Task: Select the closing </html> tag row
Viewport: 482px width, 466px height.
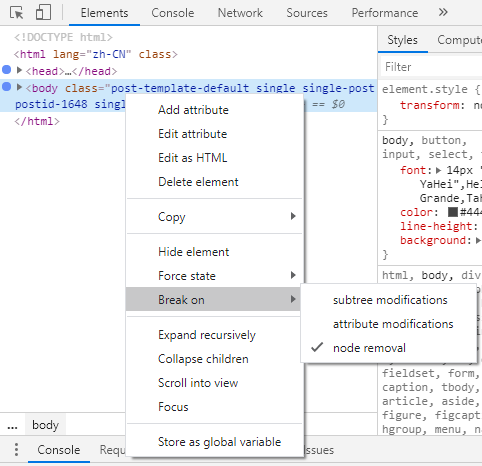Action: pyautogui.click(x=37, y=121)
